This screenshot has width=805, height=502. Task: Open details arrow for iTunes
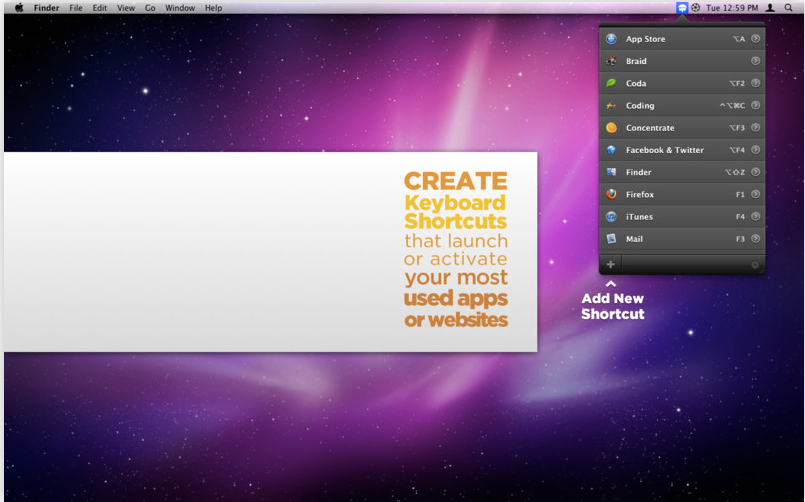755,216
